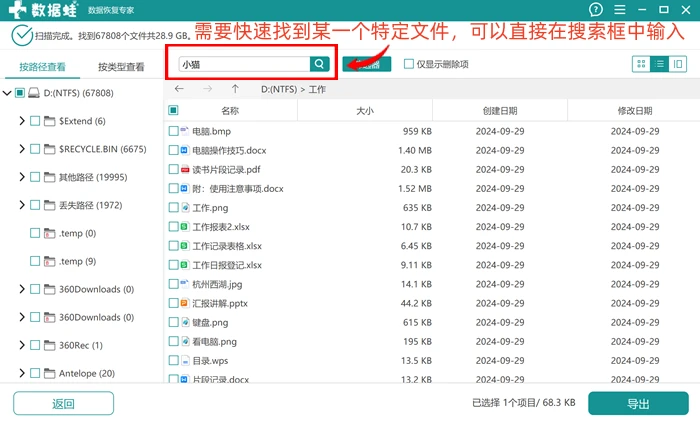
Task: Go up one folder level arrow
Action: click(x=235, y=89)
